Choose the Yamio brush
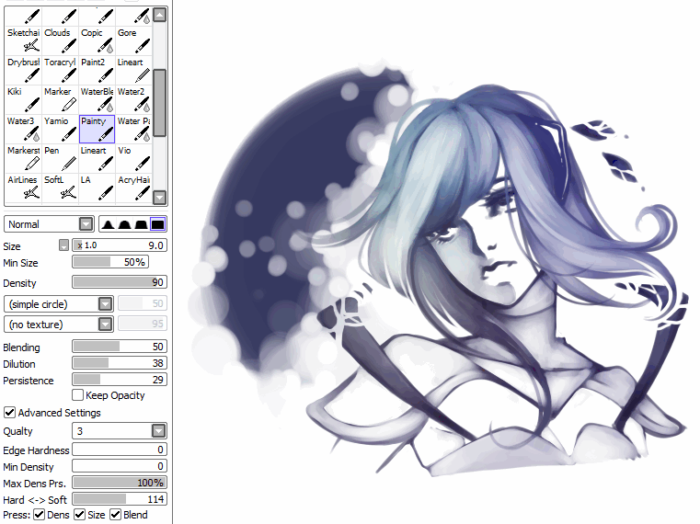This screenshot has height=524, width=700. pyautogui.click(x=60, y=129)
